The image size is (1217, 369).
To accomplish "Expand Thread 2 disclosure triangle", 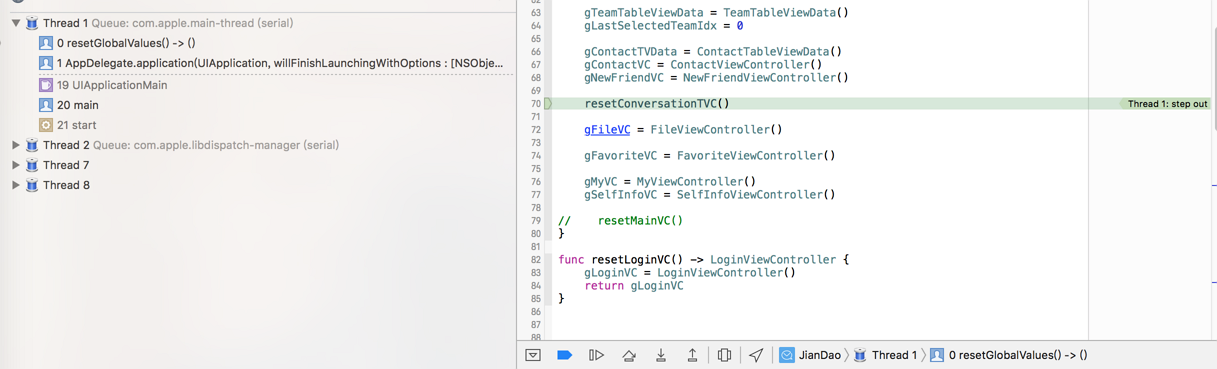I will coord(16,145).
